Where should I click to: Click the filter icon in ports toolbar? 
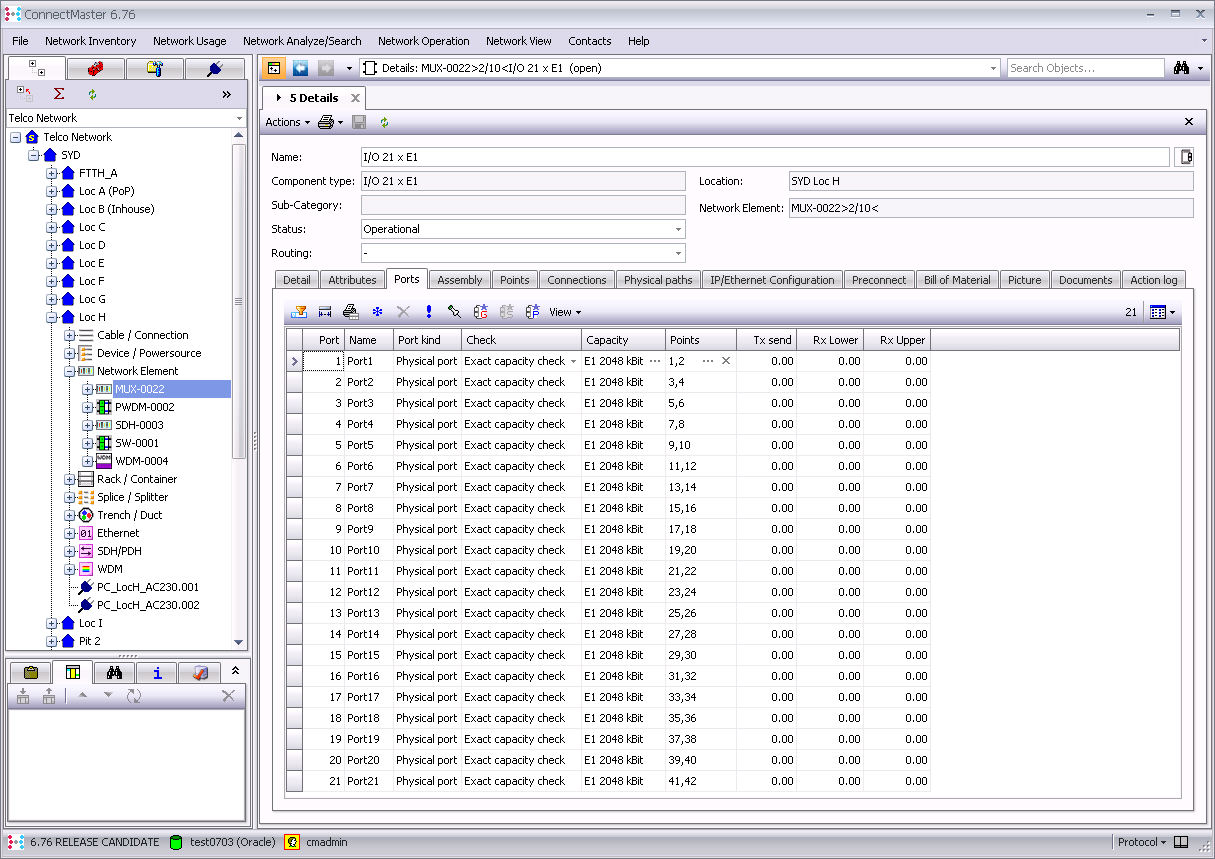point(299,312)
